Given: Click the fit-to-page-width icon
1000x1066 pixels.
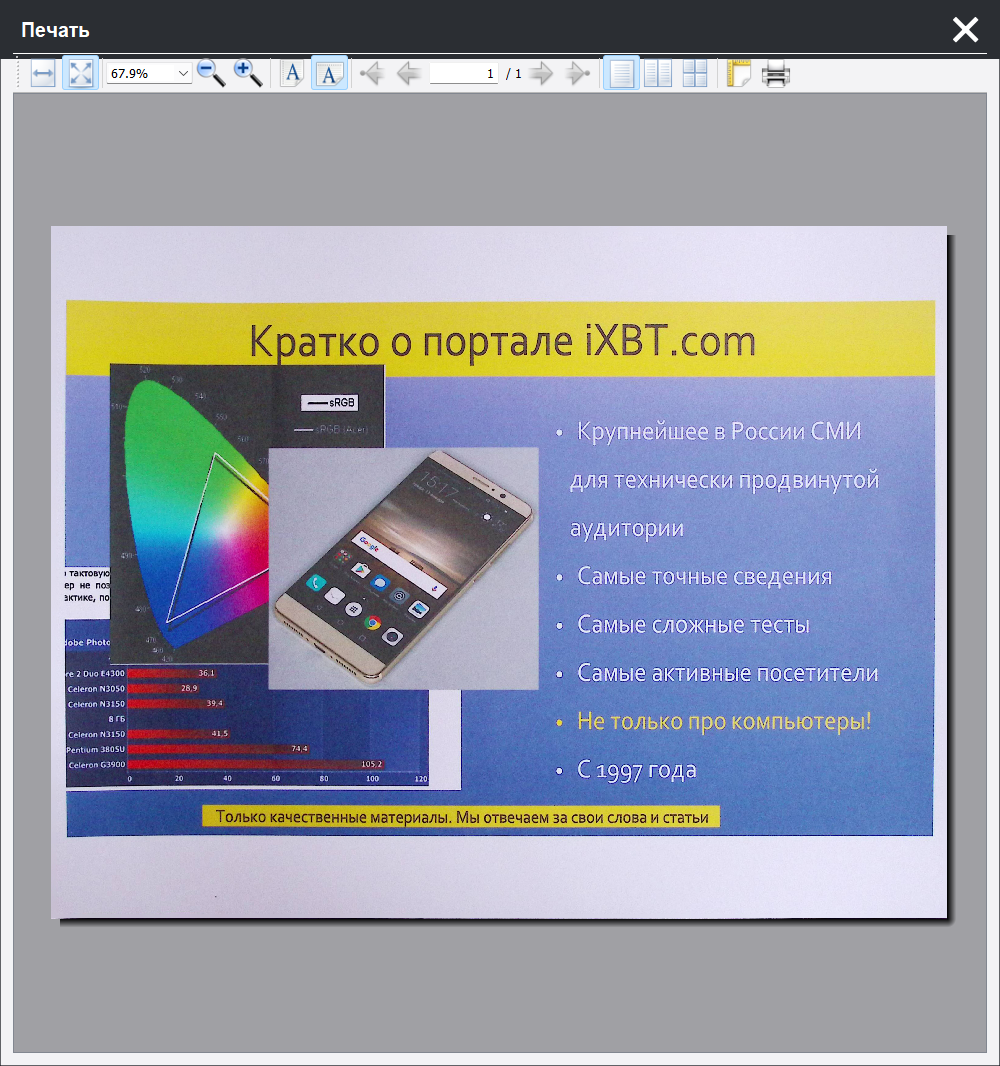Looking at the screenshot, I should (43, 73).
